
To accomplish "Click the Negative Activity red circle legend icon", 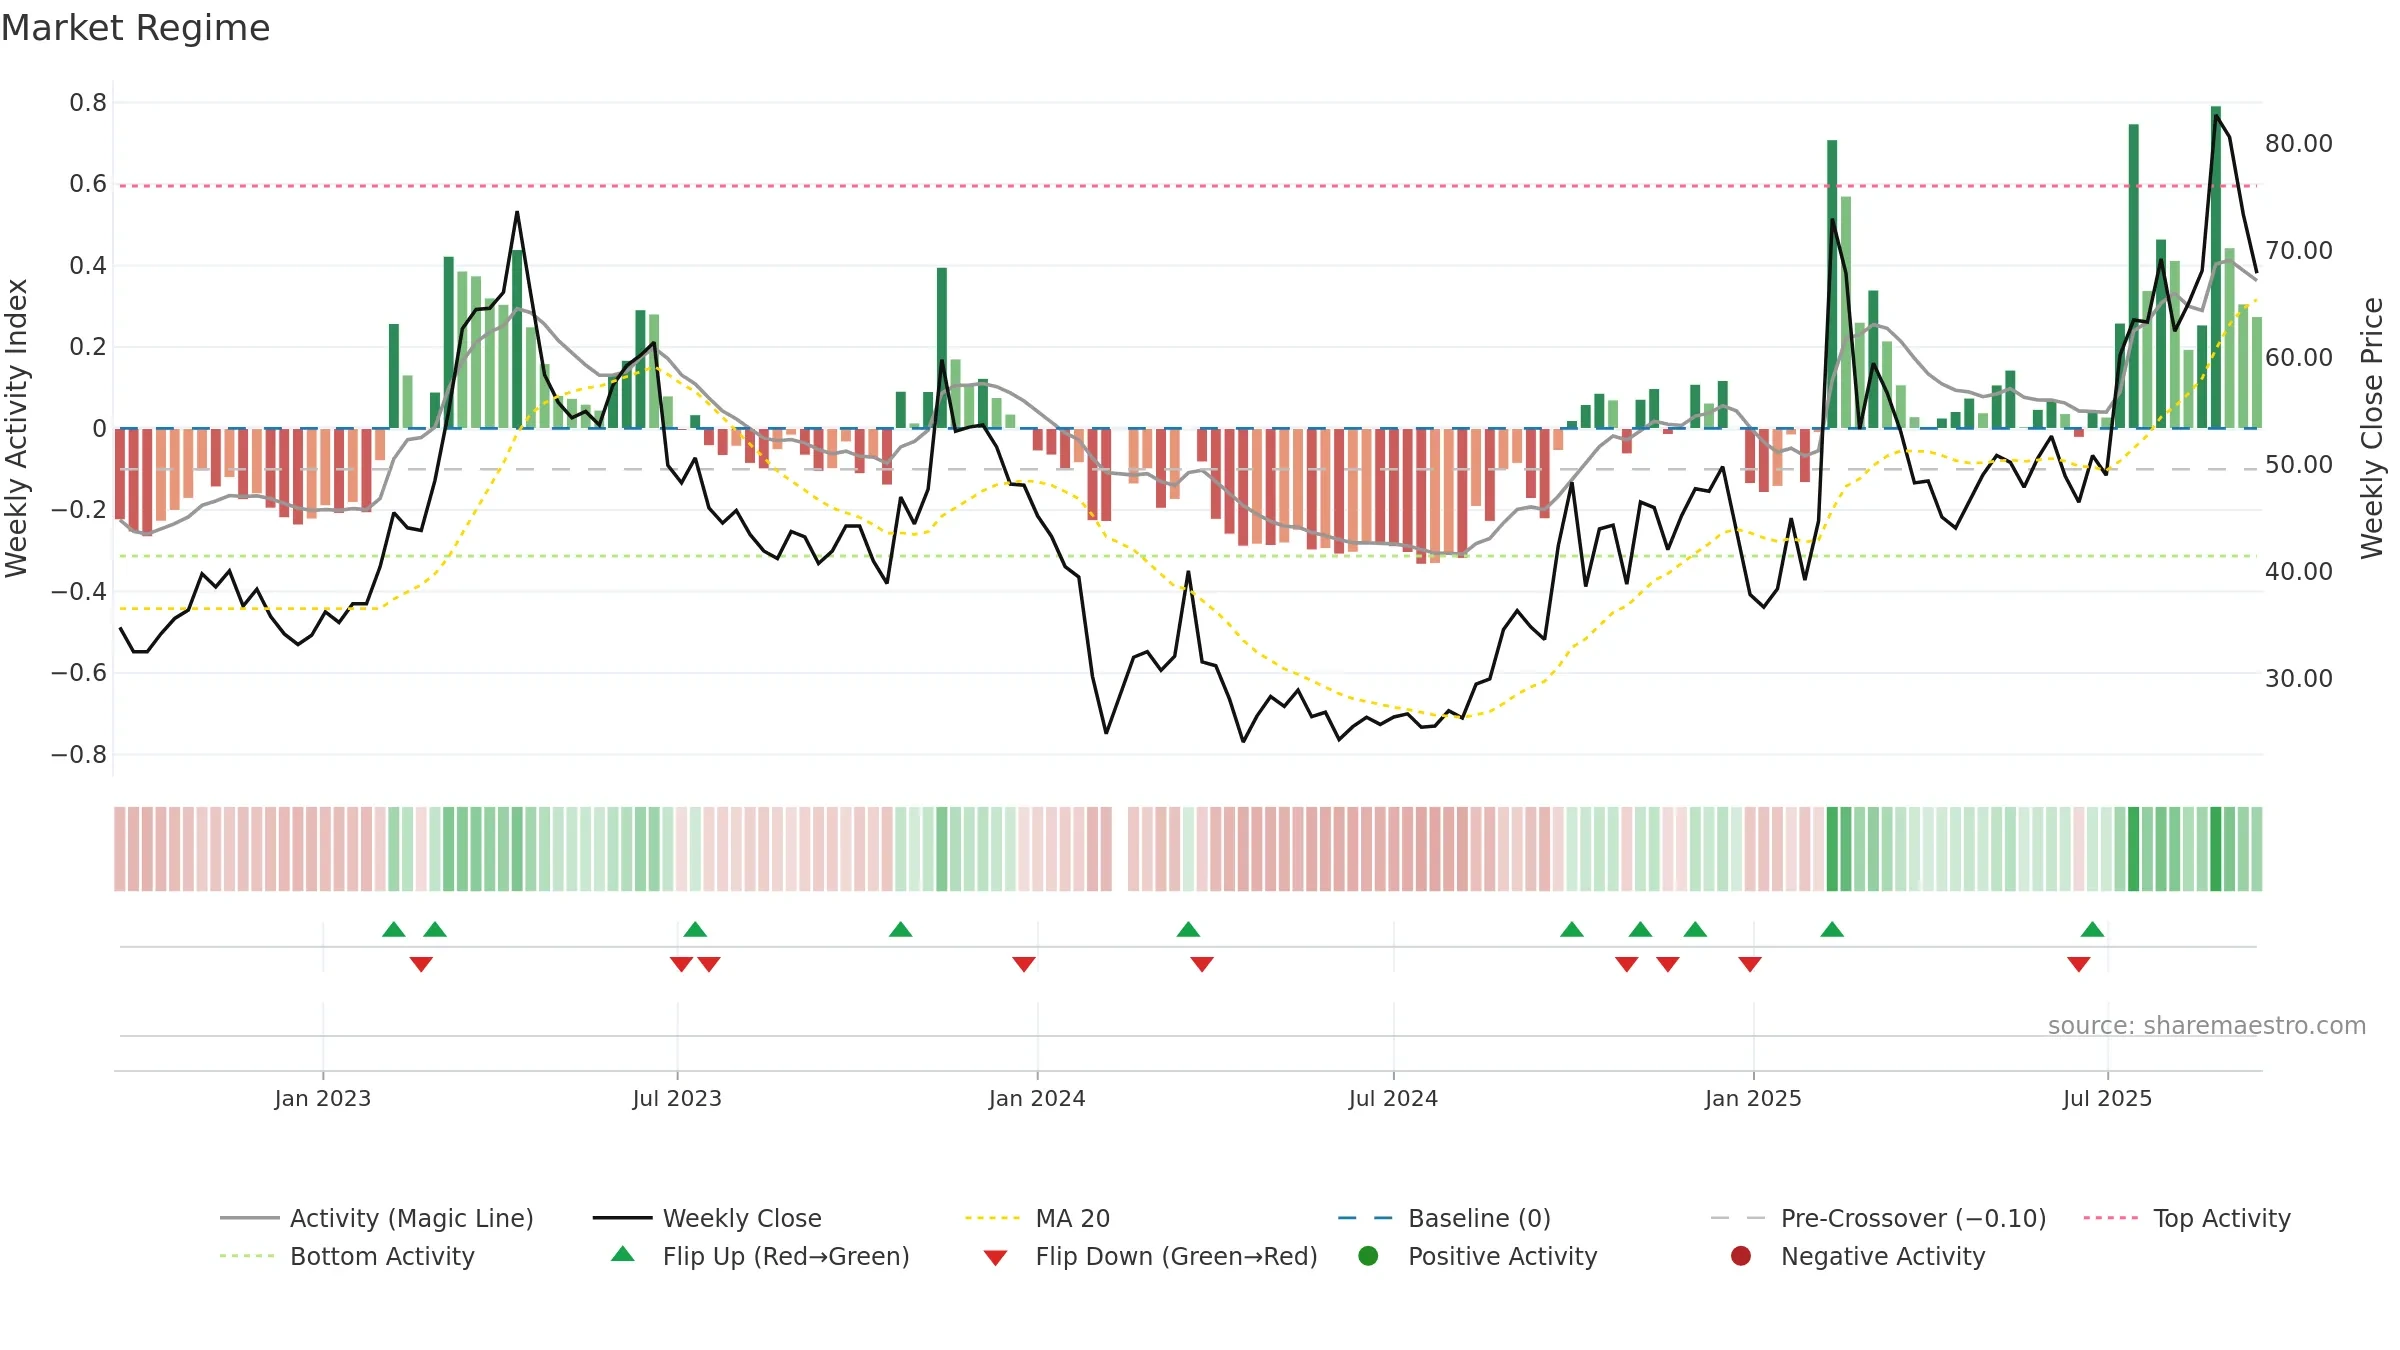I will (1741, 1255).
